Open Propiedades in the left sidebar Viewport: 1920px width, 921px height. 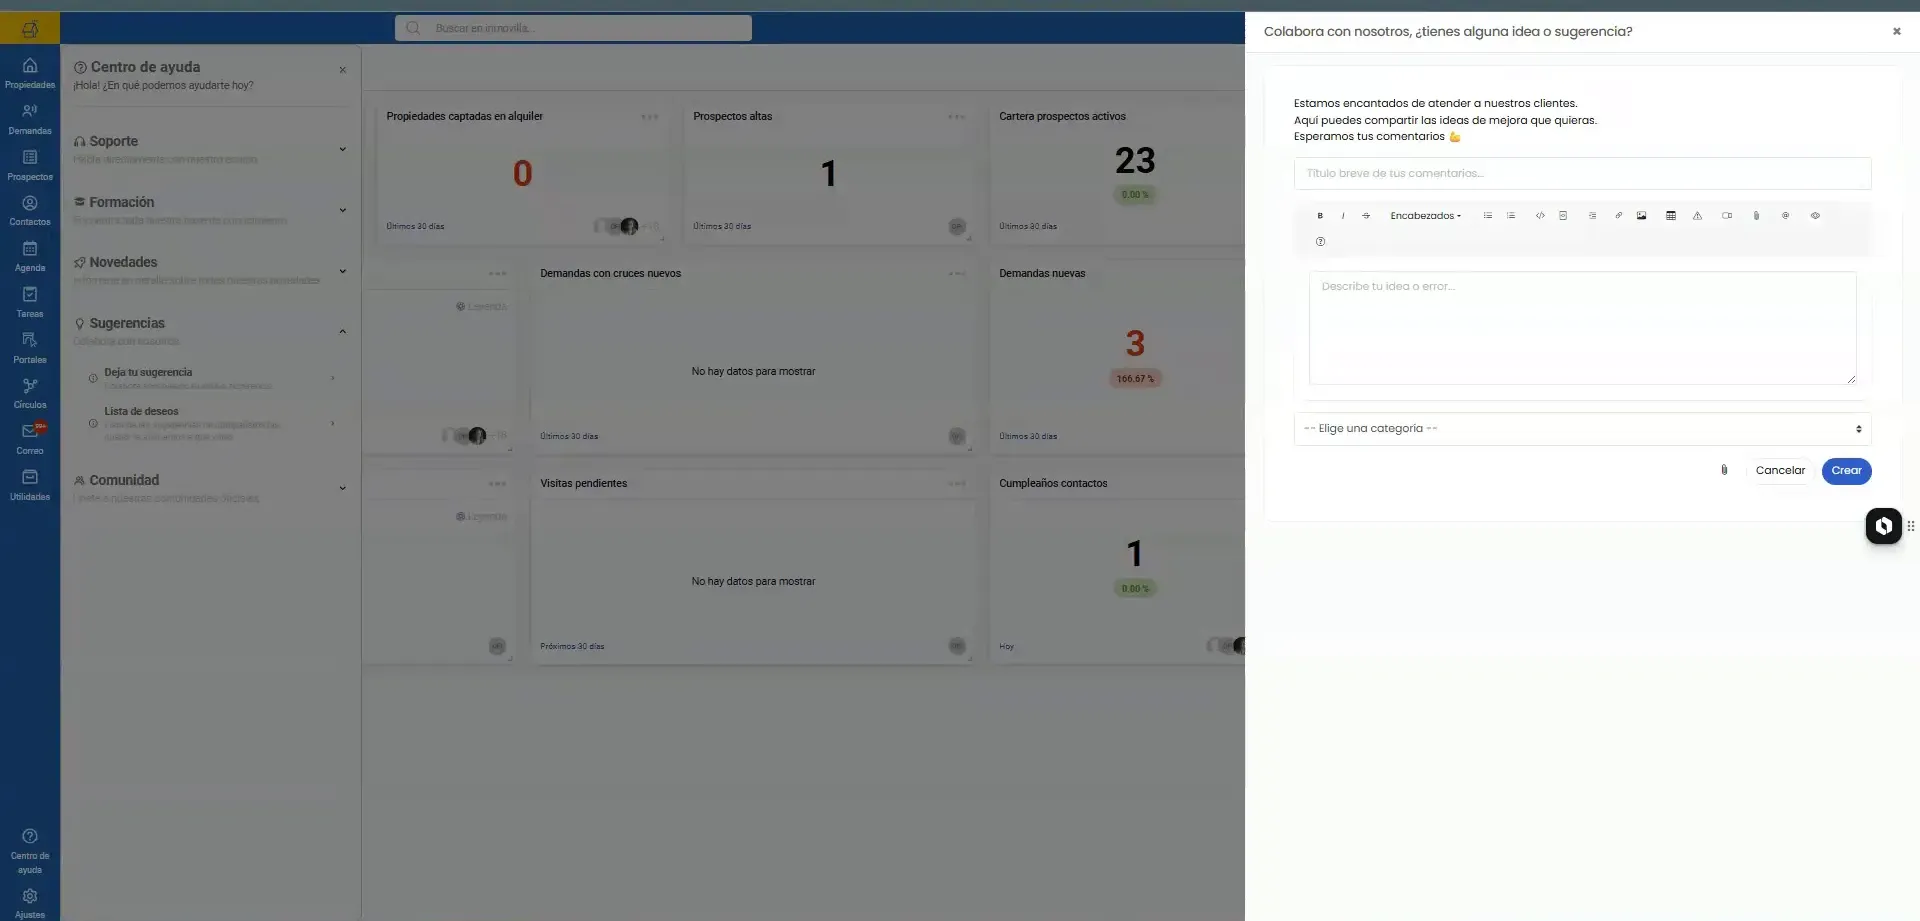click(30, 73)
